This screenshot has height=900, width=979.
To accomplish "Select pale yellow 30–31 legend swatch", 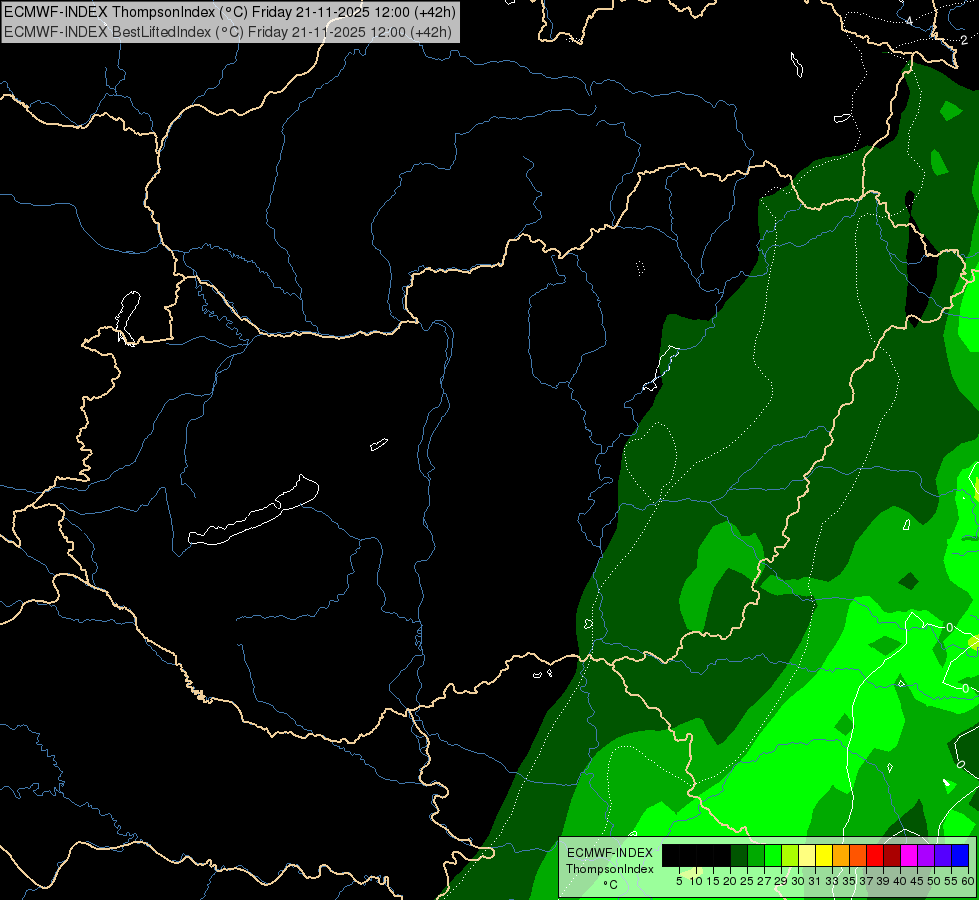I will tap(807, 855).
